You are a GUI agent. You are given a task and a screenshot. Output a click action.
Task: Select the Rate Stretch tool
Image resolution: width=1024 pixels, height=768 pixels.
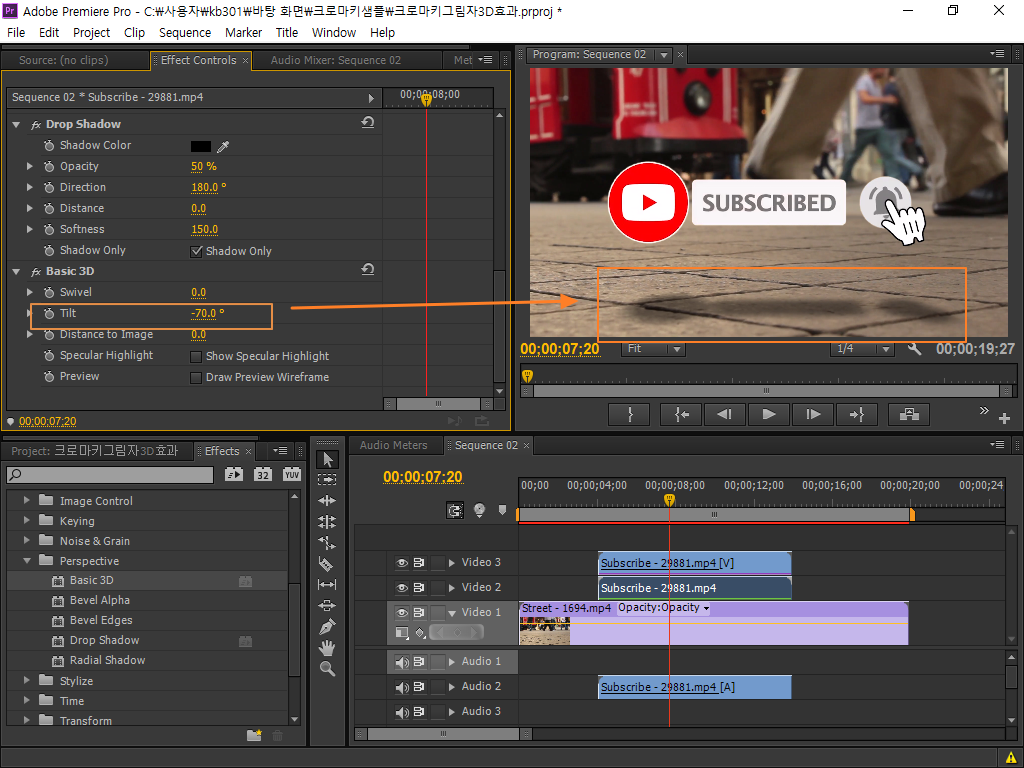click(x=327, y=543)
